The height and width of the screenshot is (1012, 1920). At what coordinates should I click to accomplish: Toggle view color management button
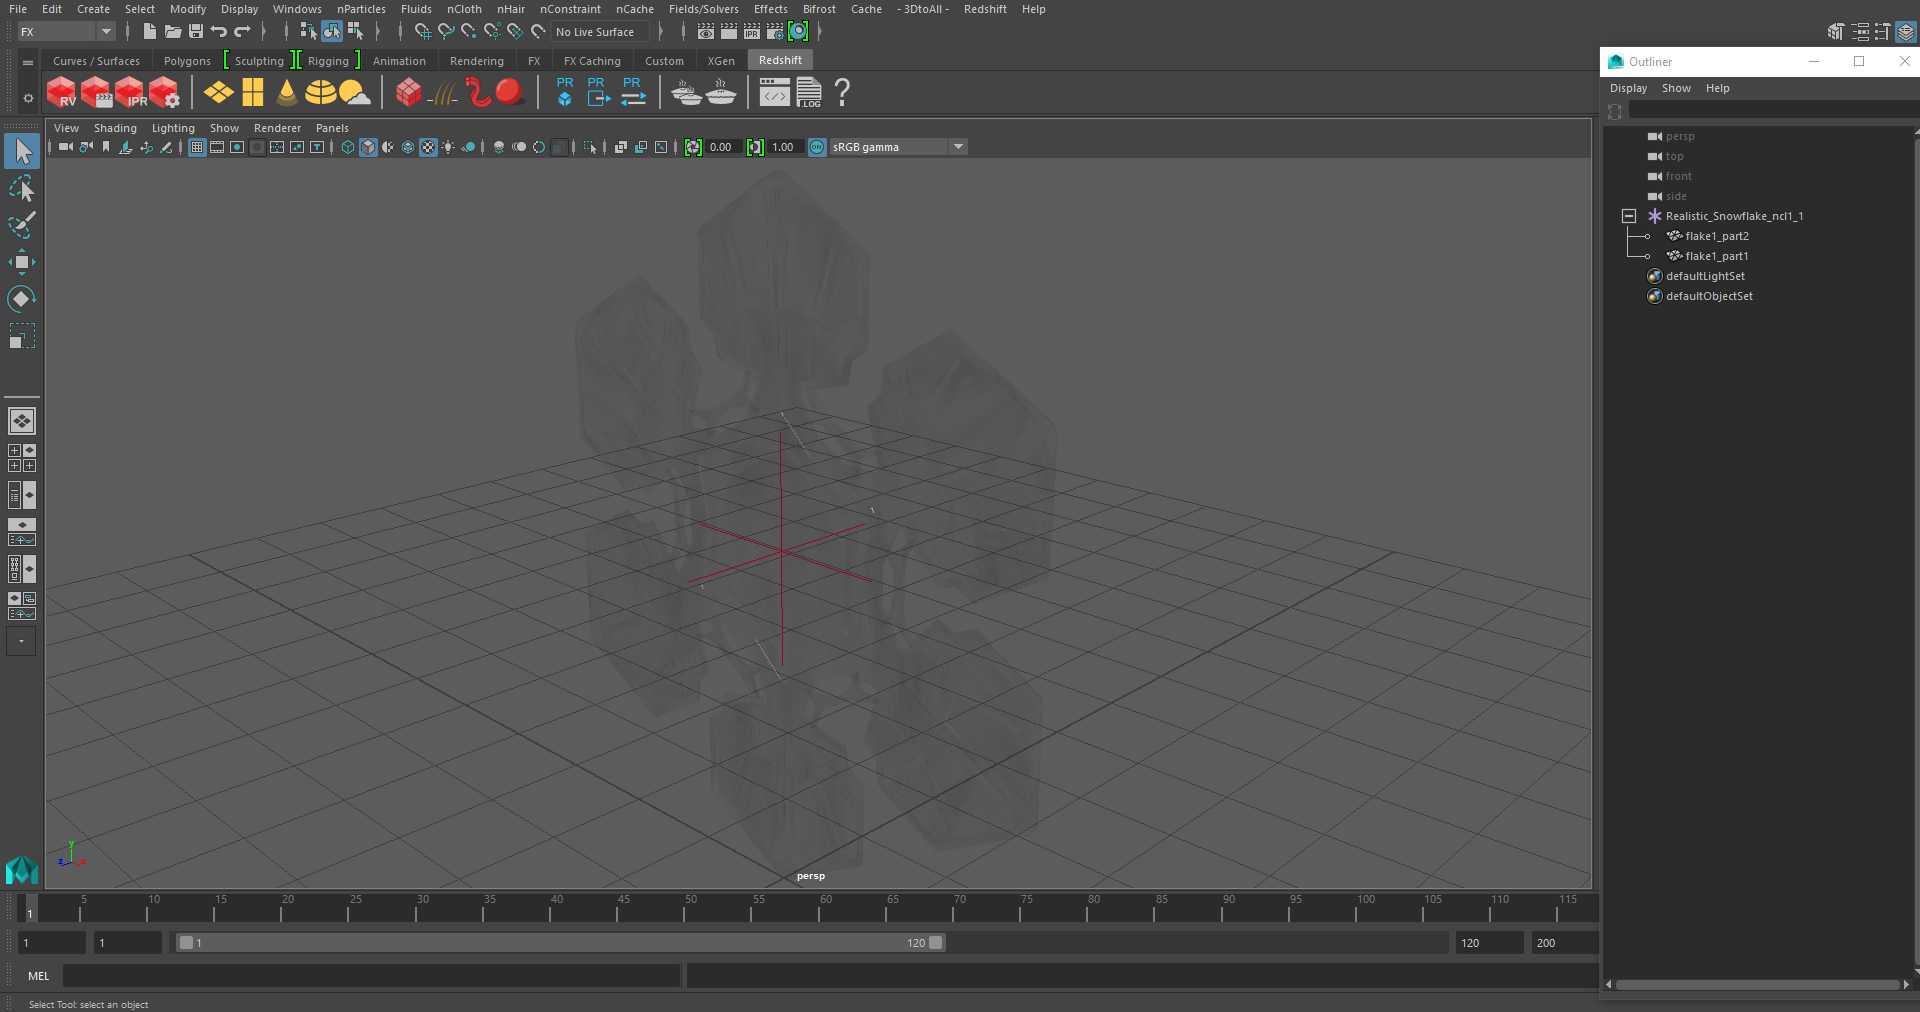[x=817, y=147]
